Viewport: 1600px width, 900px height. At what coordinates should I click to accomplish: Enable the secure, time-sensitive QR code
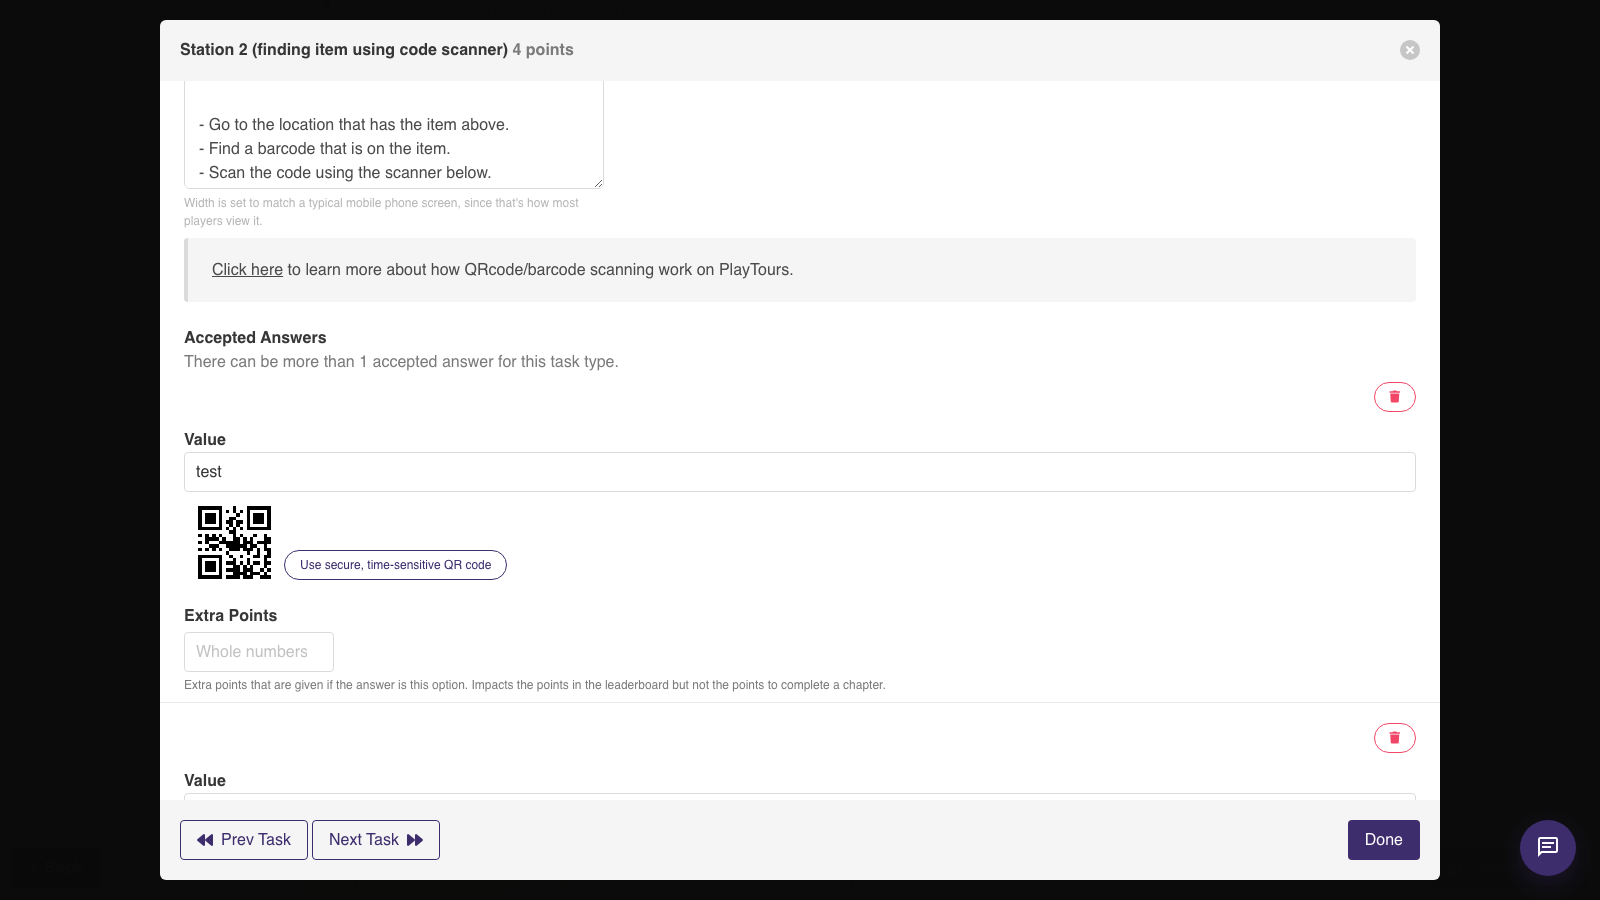(x=395, y=565)
